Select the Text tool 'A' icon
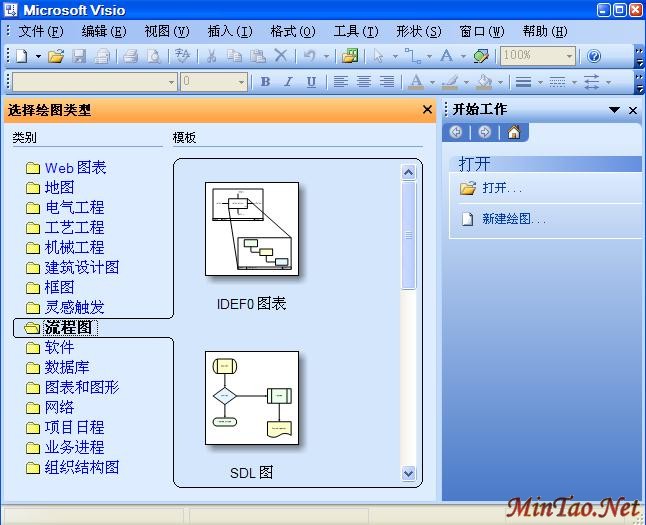 tap(446, 56)
